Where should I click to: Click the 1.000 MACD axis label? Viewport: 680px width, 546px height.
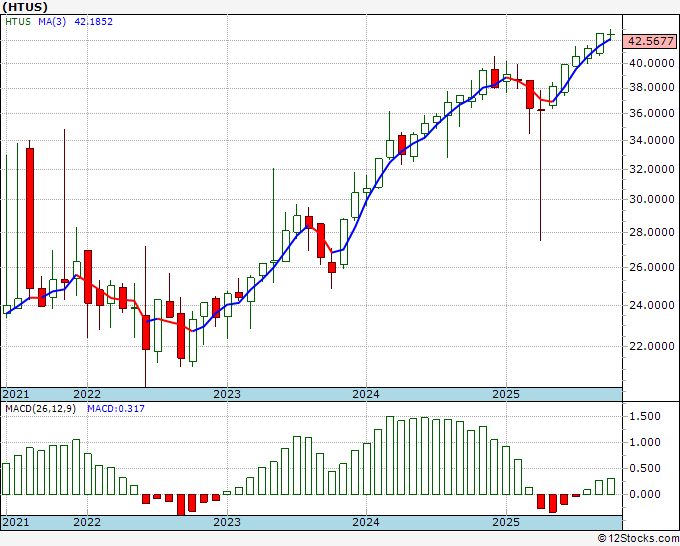tap(644, 442)
